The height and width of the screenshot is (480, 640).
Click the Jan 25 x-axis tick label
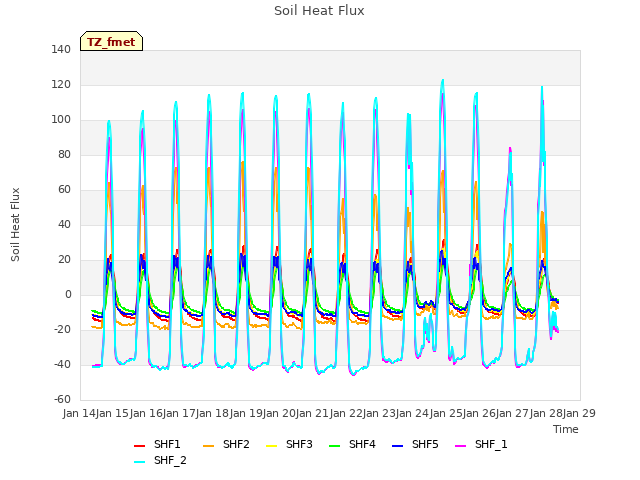(x=446, y=413)
